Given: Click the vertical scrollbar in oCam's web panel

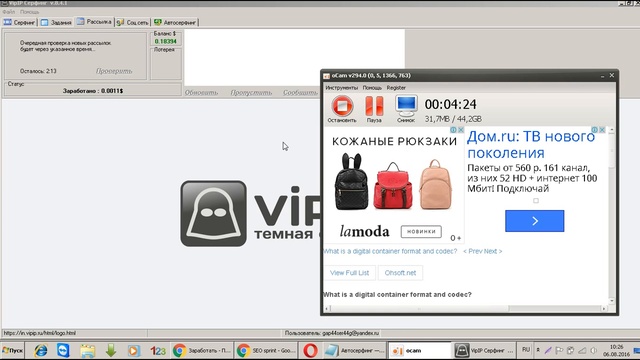Looking at the screenshot, I should point(611,150).
